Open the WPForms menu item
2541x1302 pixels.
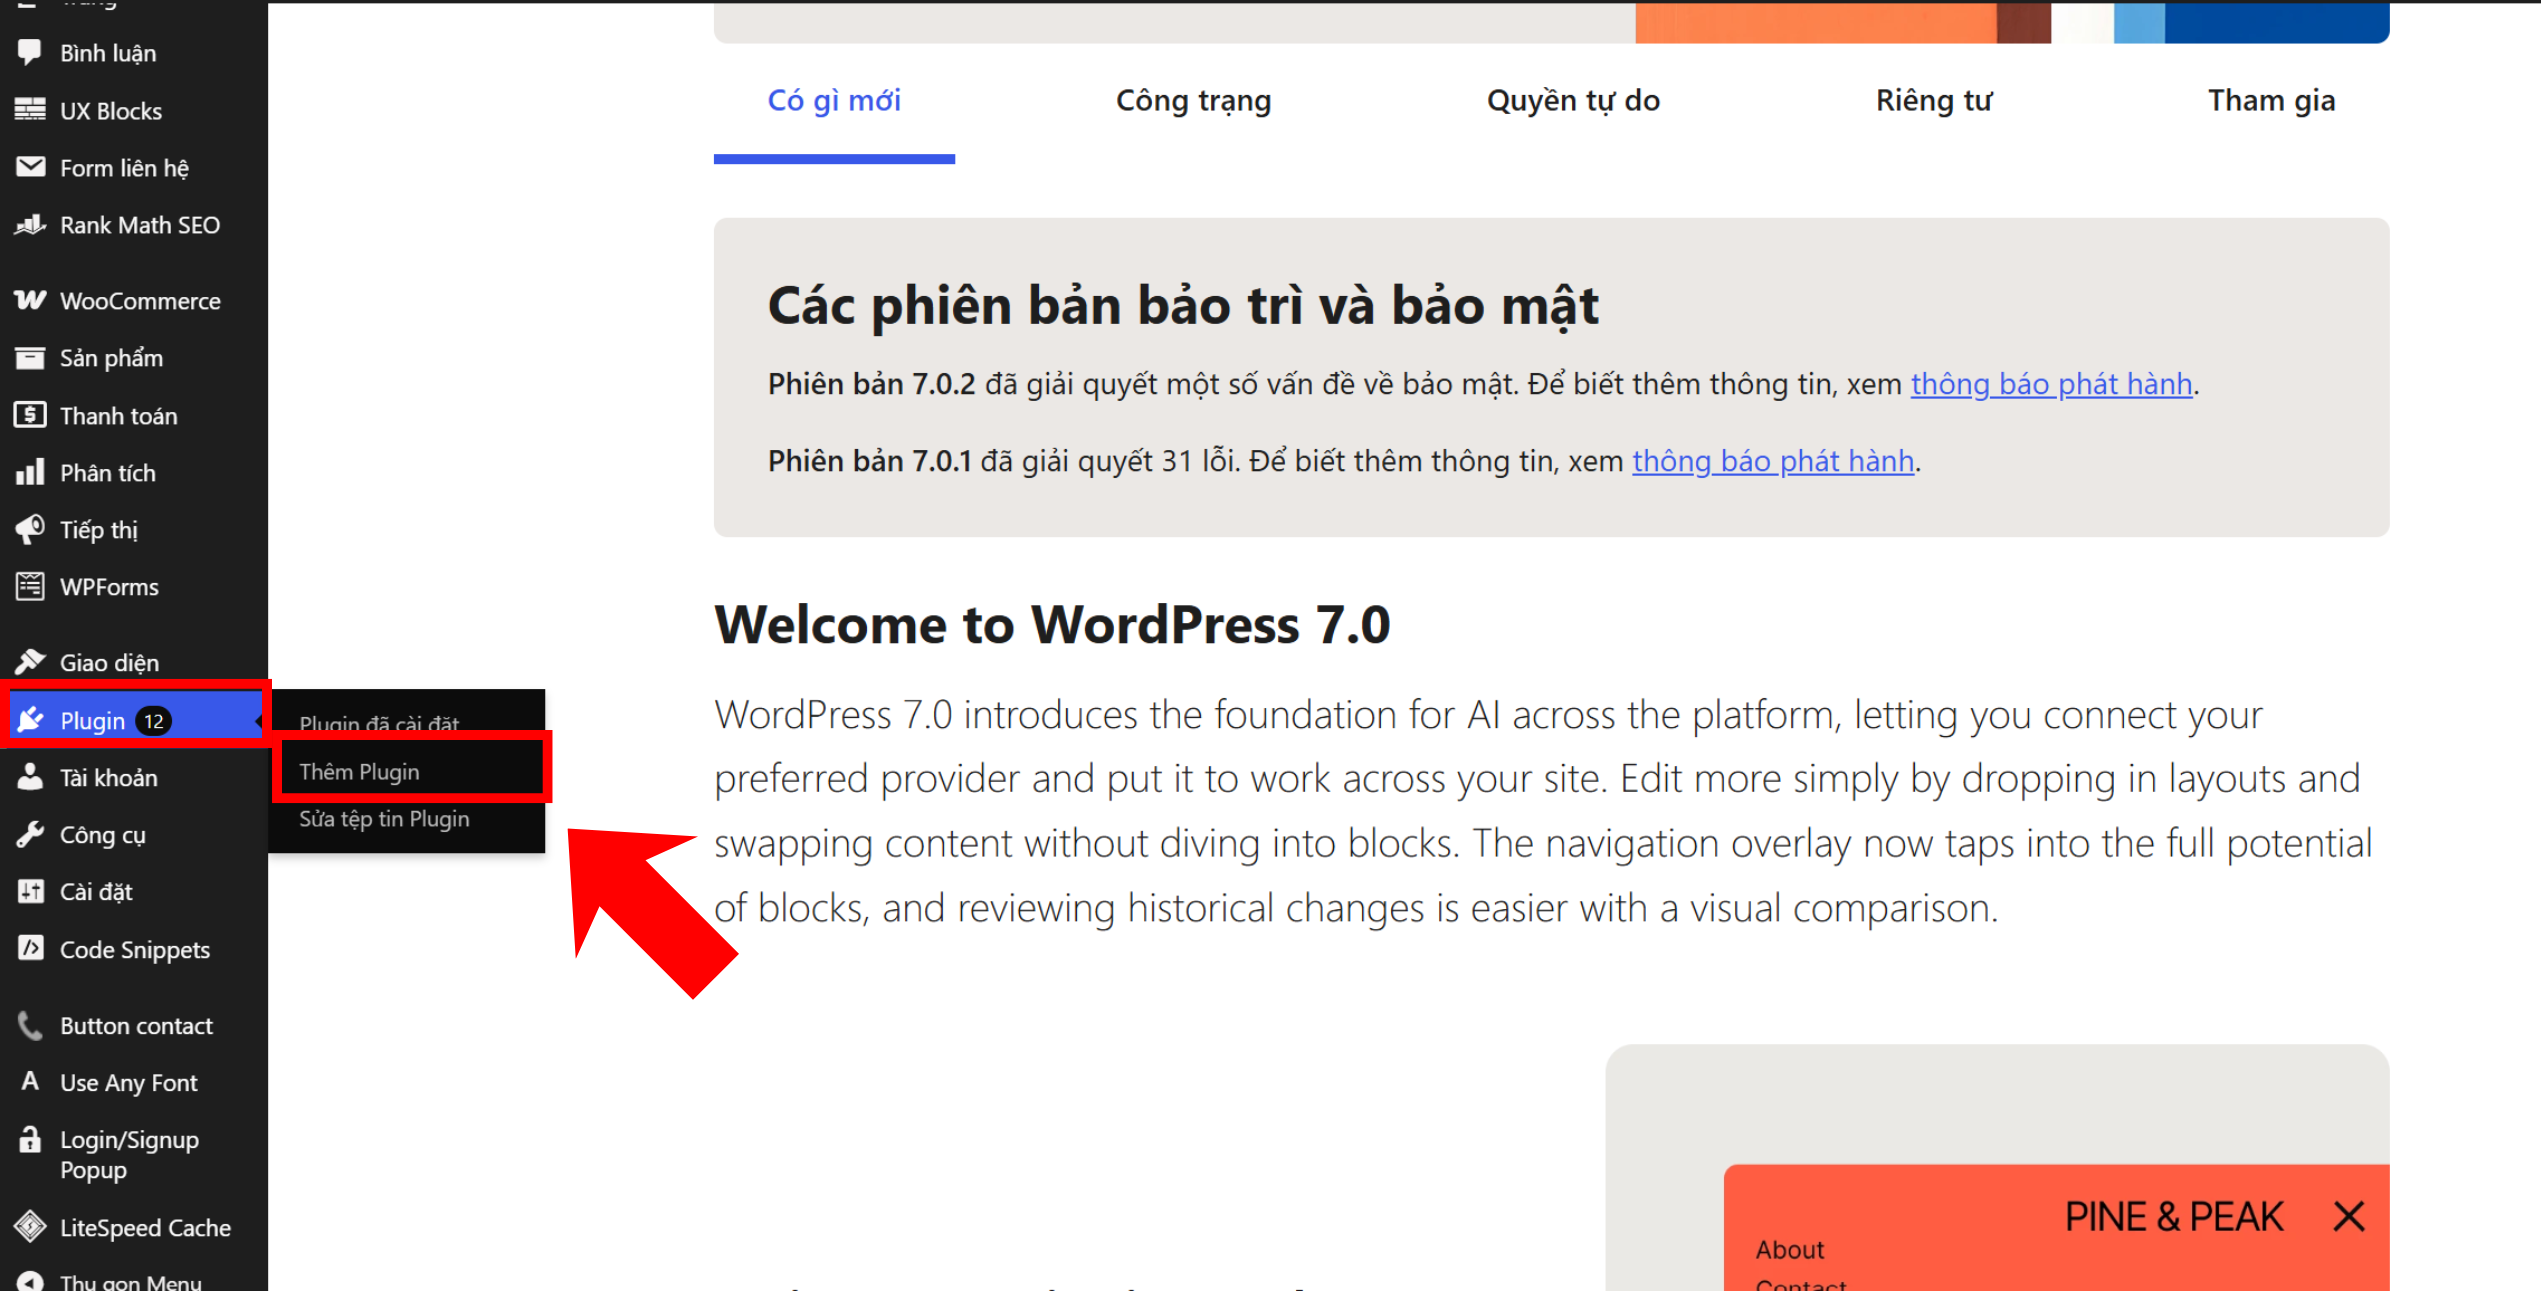tap(134, 586)
